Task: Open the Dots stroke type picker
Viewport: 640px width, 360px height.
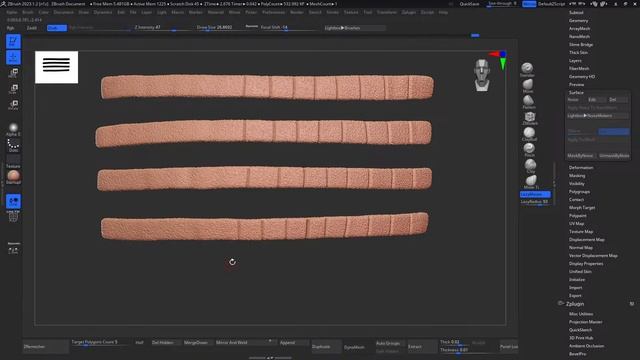Action: [x=13, y=144]
